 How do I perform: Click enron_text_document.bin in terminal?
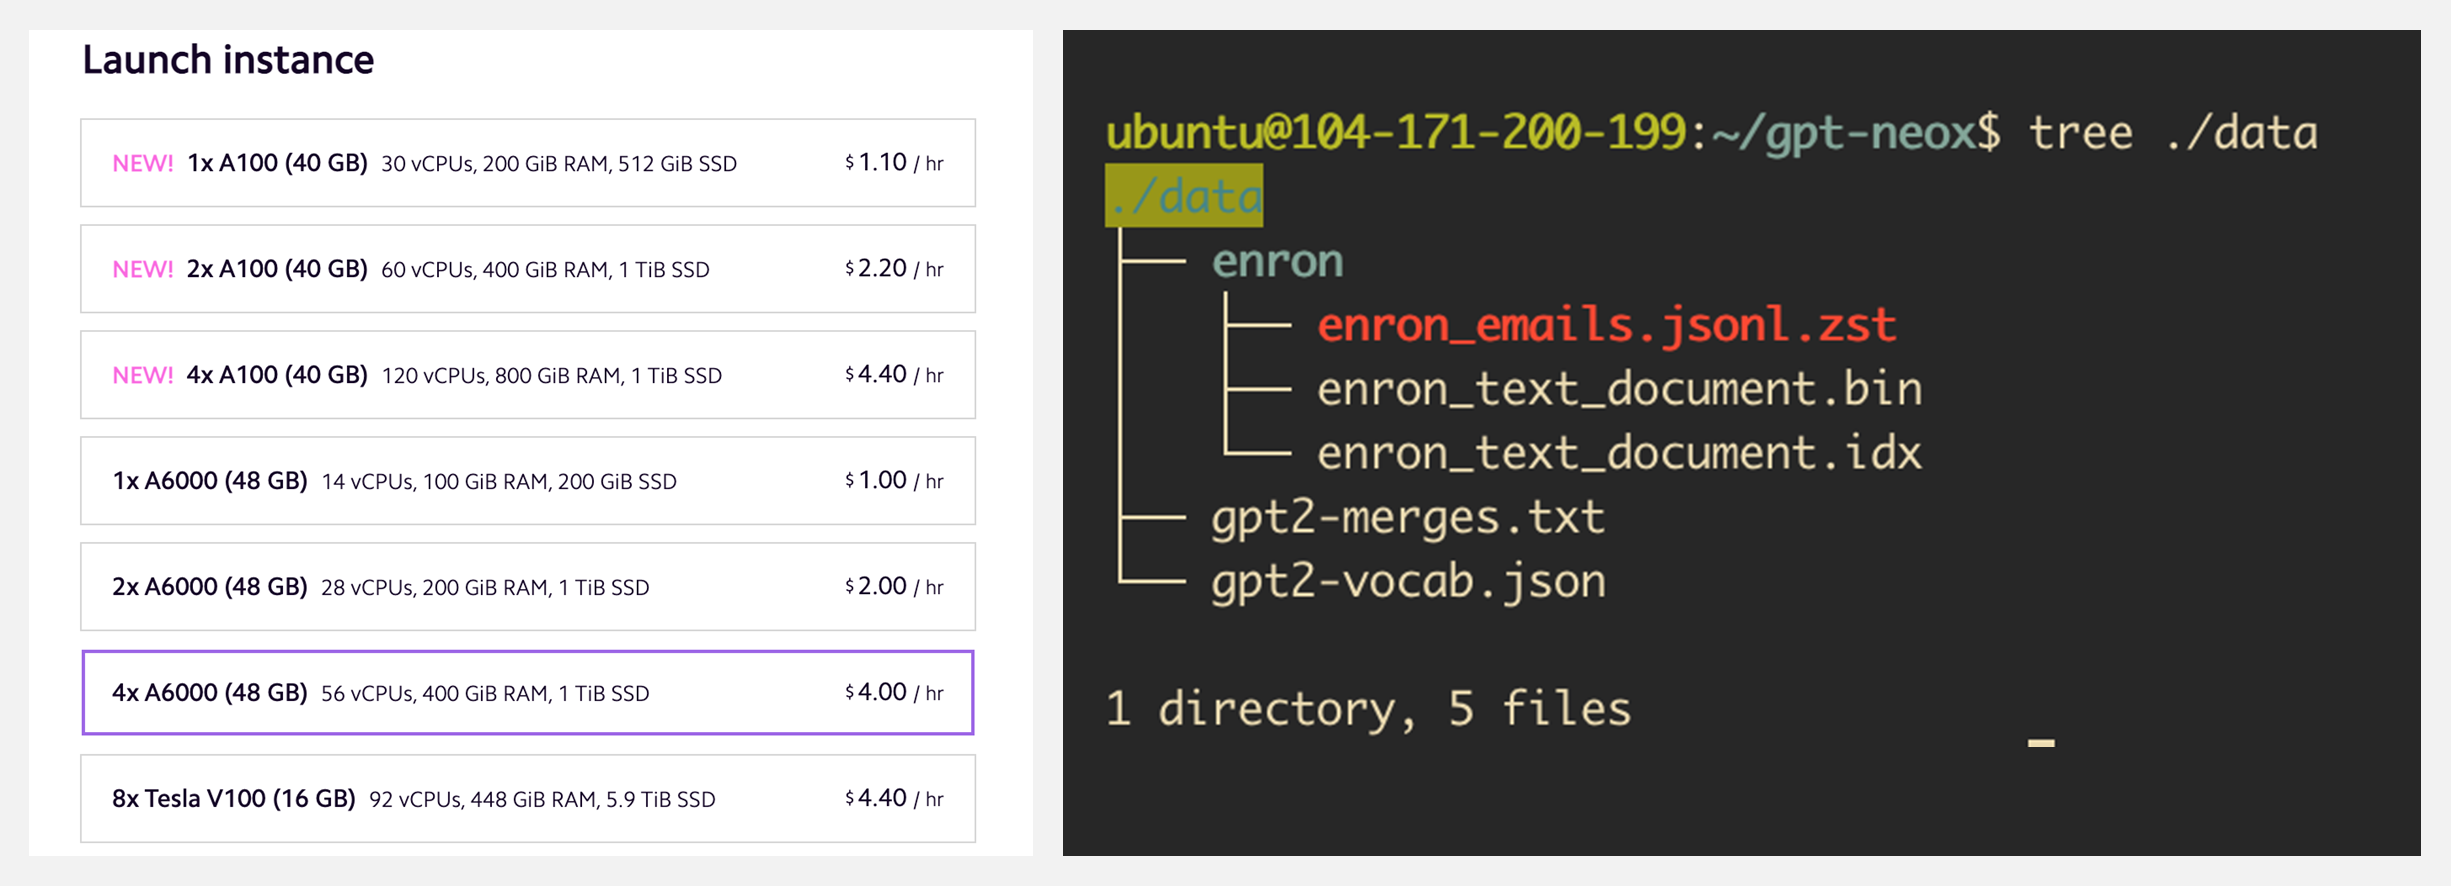pos(1619,389)
